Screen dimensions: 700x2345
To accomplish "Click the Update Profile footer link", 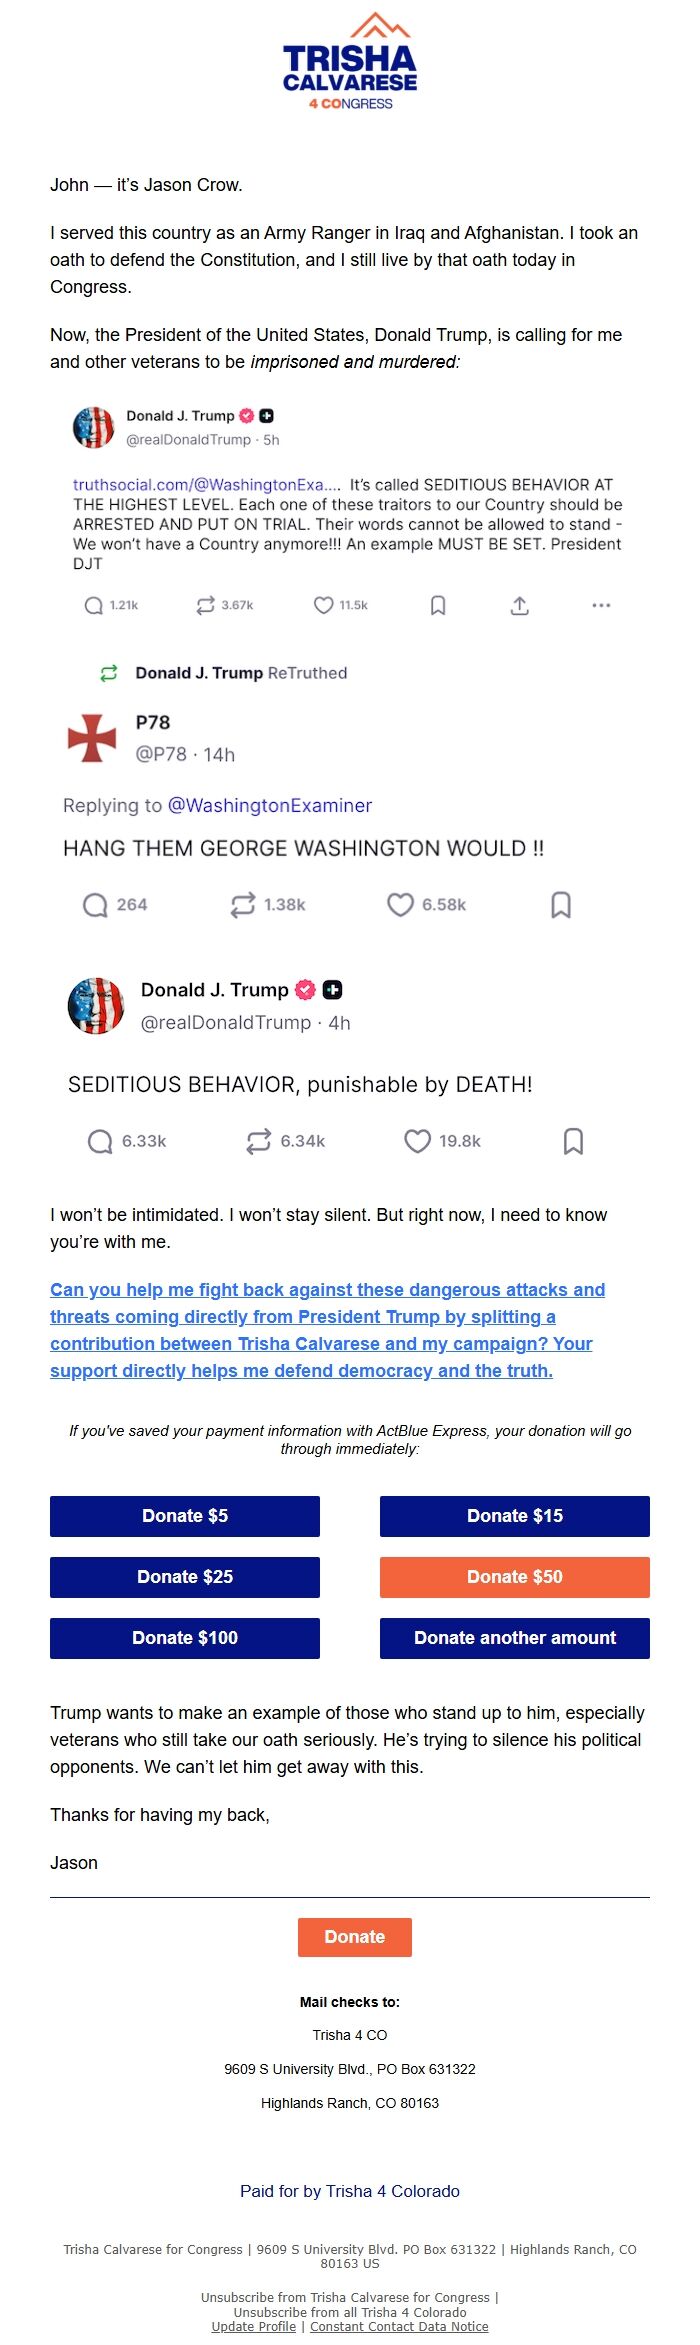I will [x=253, y=2327].
